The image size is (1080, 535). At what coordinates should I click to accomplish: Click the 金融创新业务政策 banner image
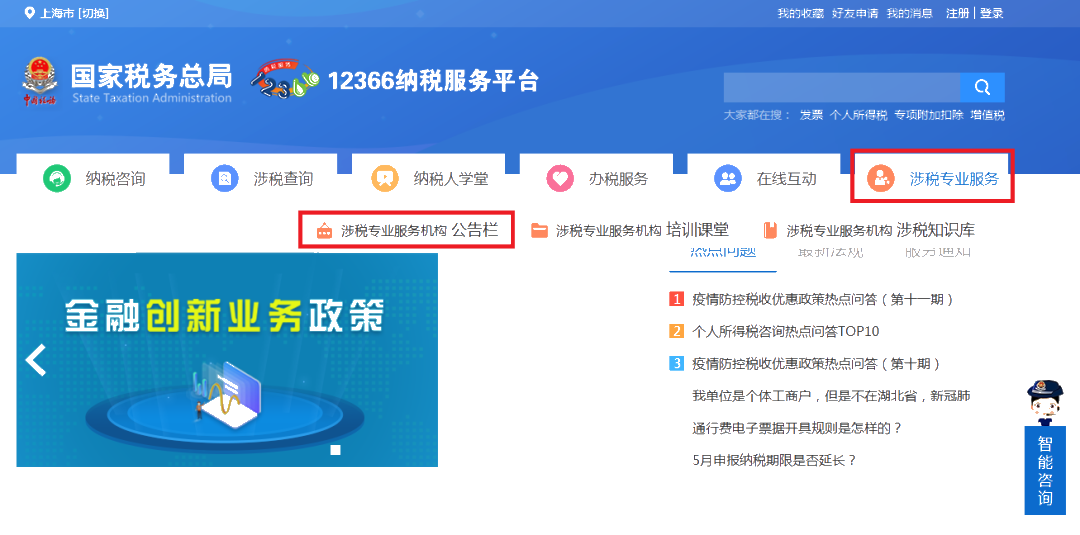tap(227, 360)
